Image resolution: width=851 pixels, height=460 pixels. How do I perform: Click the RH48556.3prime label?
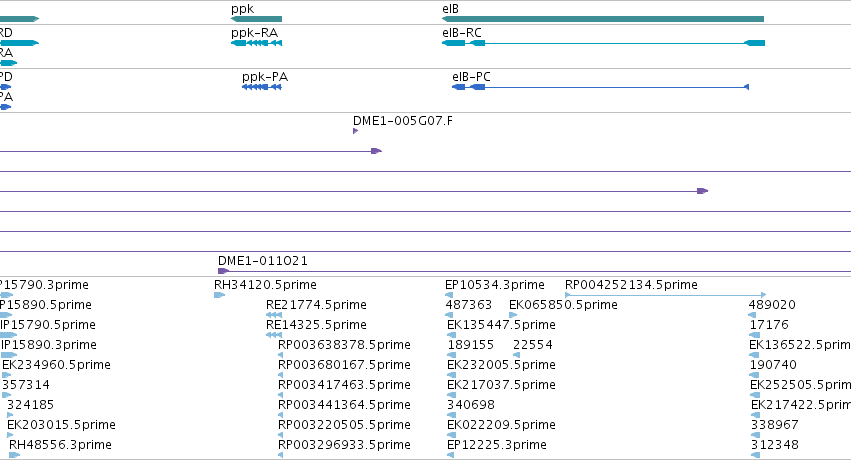pos(60,445)
